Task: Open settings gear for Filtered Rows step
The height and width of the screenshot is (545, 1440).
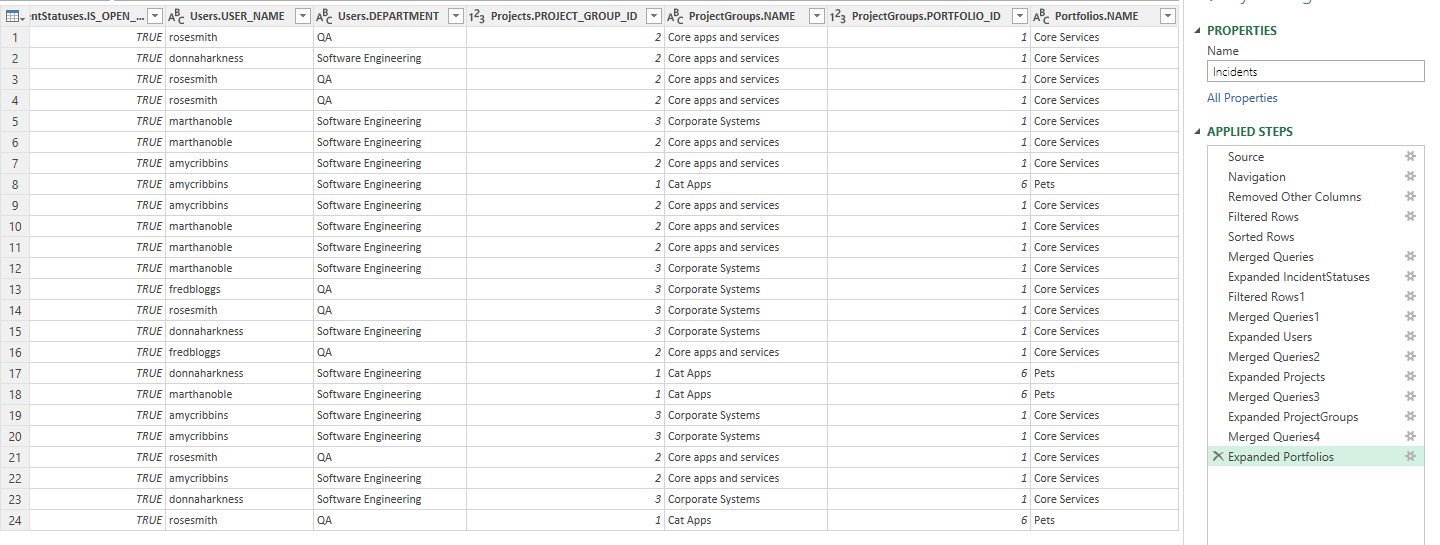Action: [1411, 217]
